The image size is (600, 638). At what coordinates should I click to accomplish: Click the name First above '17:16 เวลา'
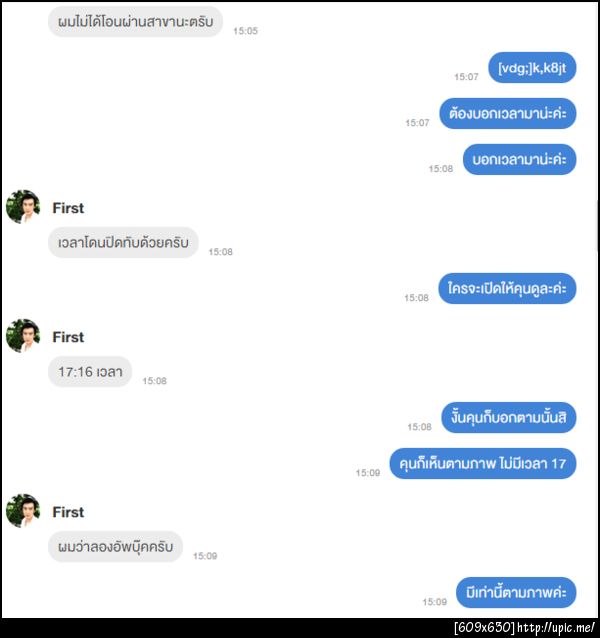[x=68, y=337]
